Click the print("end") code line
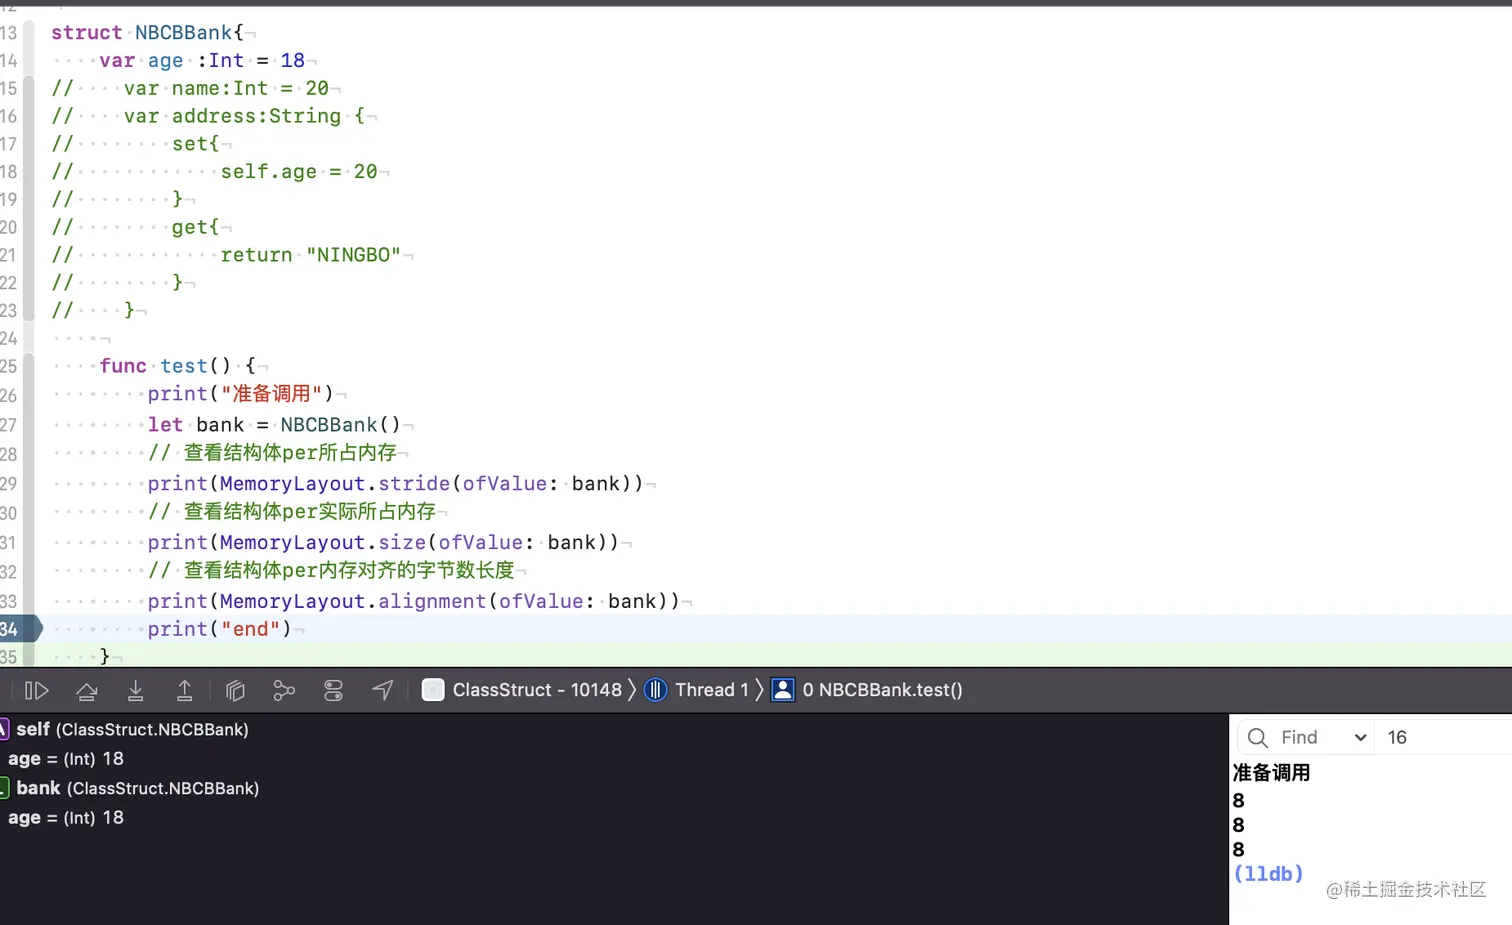1512x925 pixels. (x=219, y=629)
